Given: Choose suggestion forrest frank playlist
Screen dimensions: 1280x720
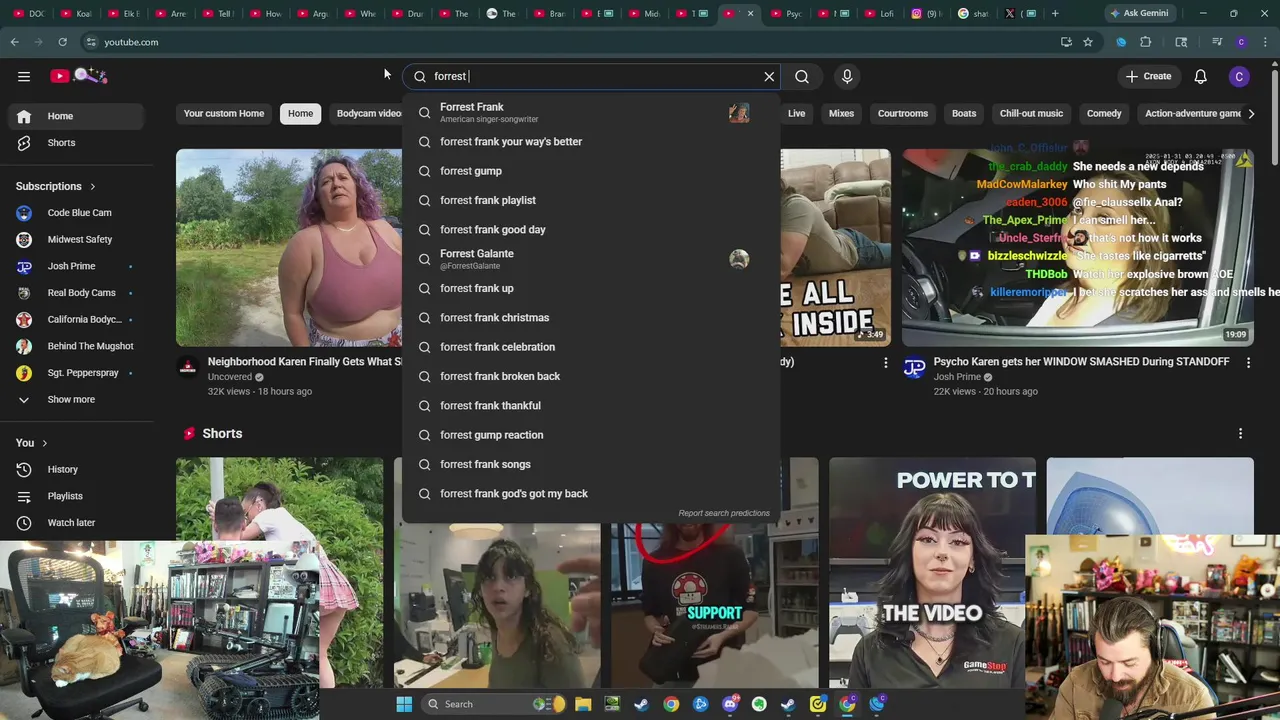Looking at the screenshot, I should pyautogui.click(x=590, y=200).
